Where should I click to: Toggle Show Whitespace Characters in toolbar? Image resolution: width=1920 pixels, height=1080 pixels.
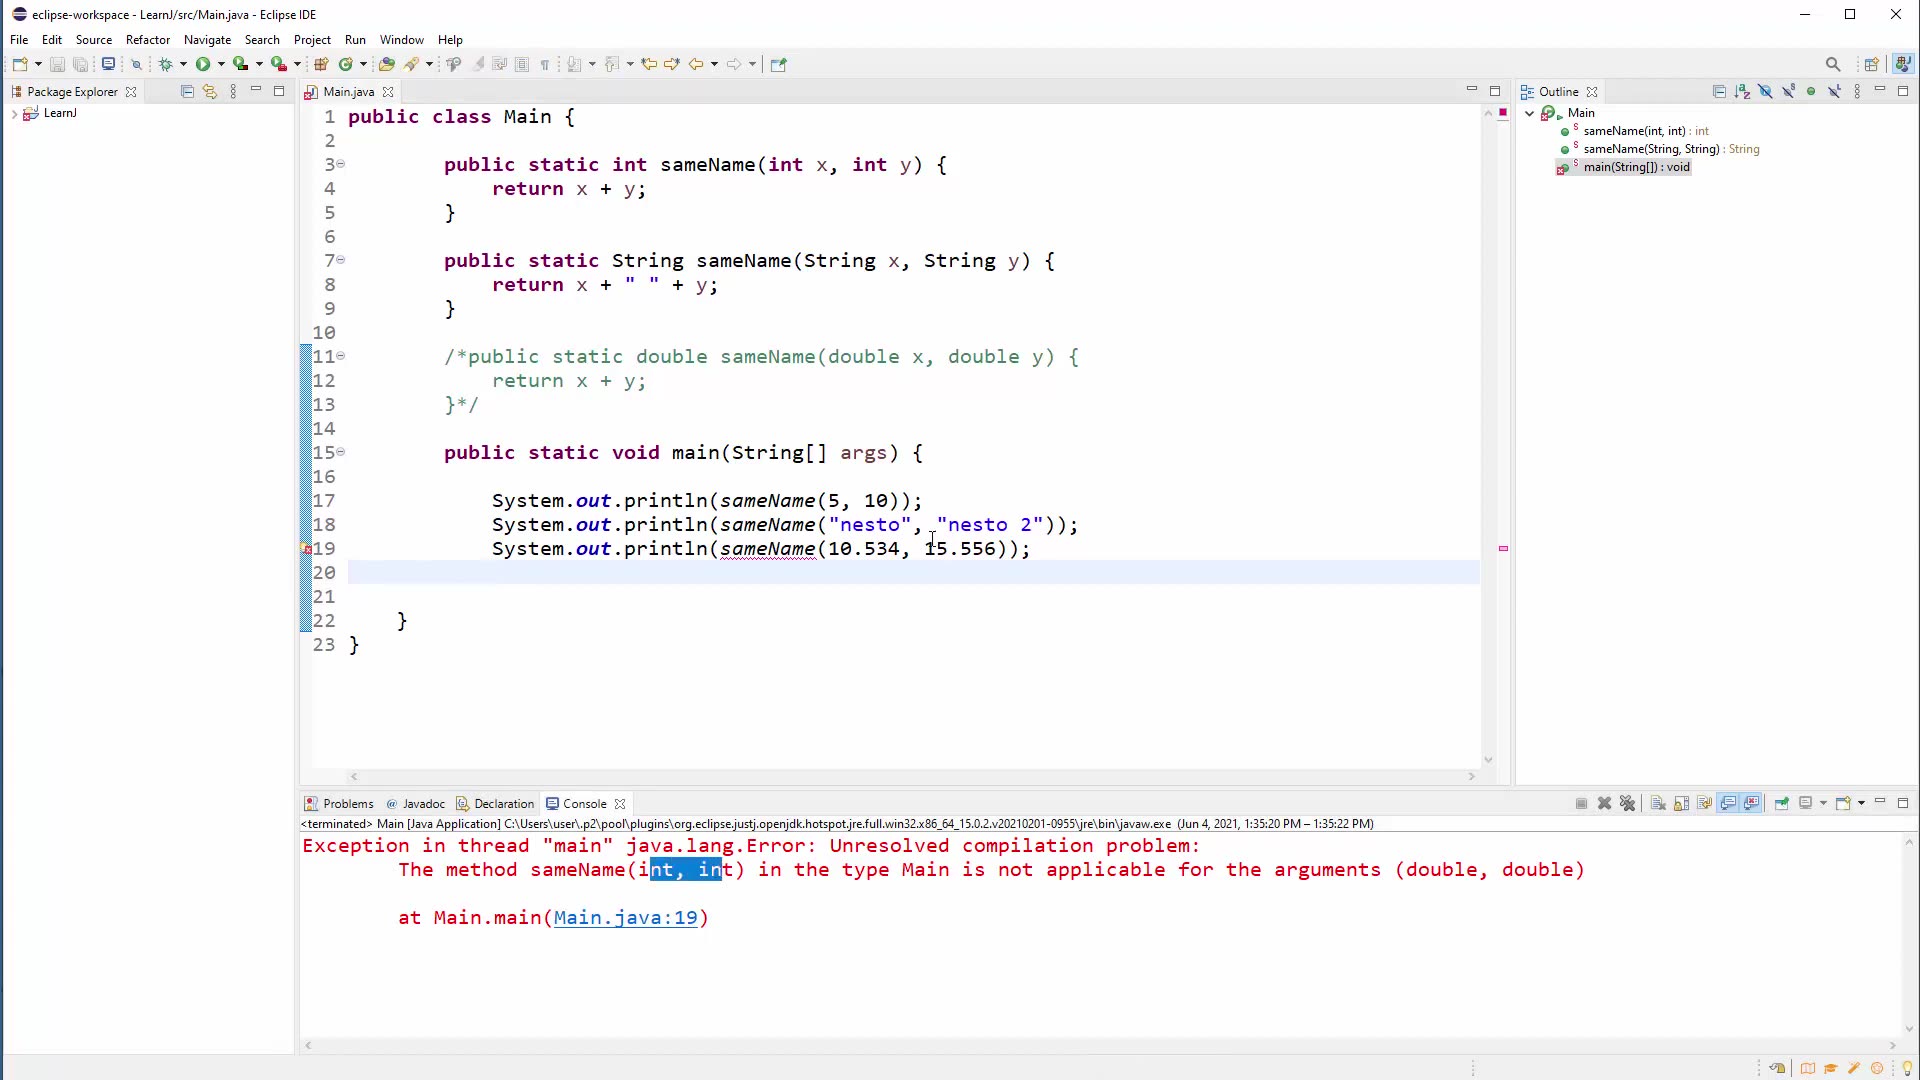[545, 64]
